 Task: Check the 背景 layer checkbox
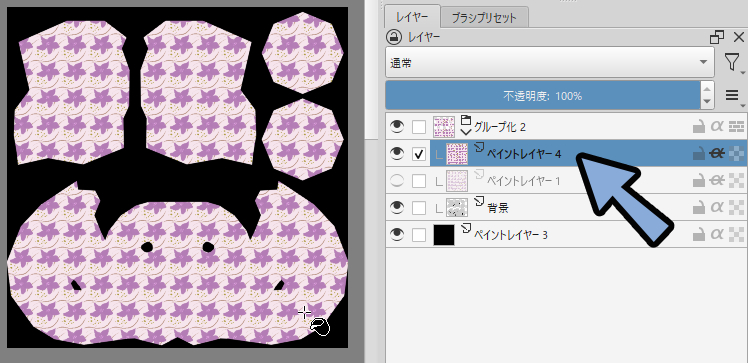[x=419, y=208]
